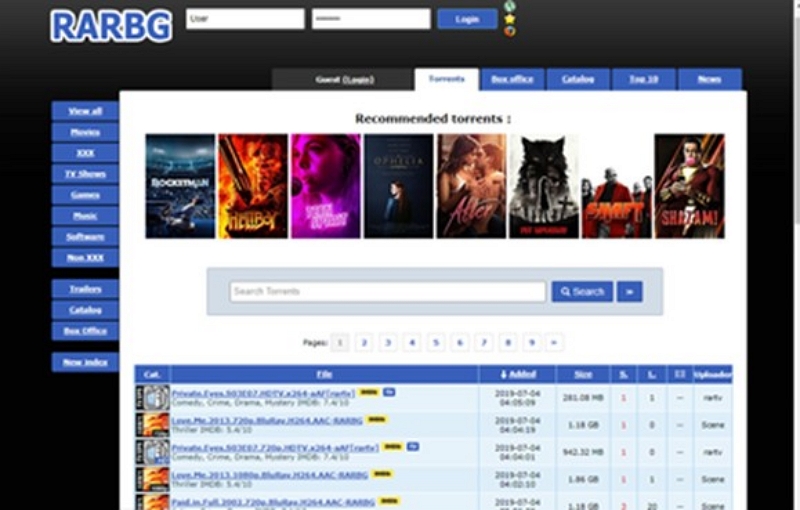Open the Private.Eyes.S03E07.HDTV.x264 torrent link
This screenshot has width=800, height=510.
point(263,393)
